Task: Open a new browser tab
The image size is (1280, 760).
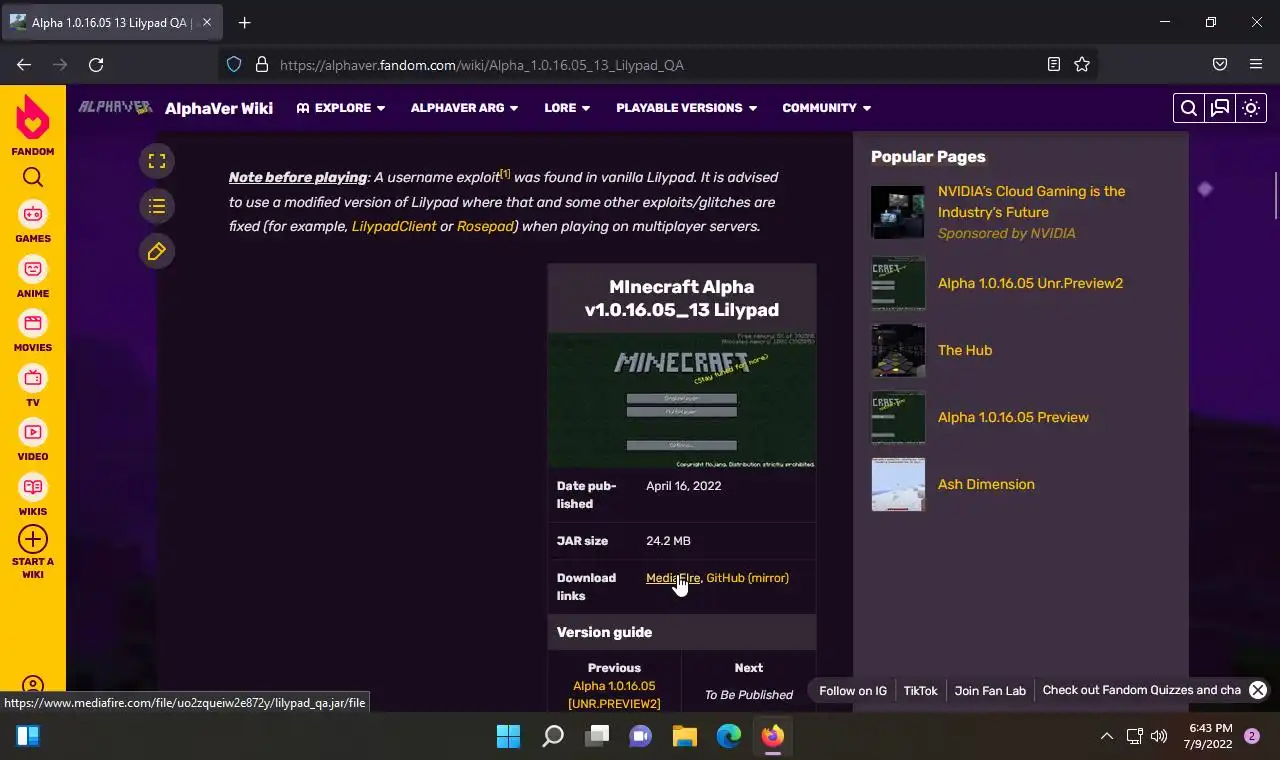Action: pyautogui.click(x=244, y=22)
